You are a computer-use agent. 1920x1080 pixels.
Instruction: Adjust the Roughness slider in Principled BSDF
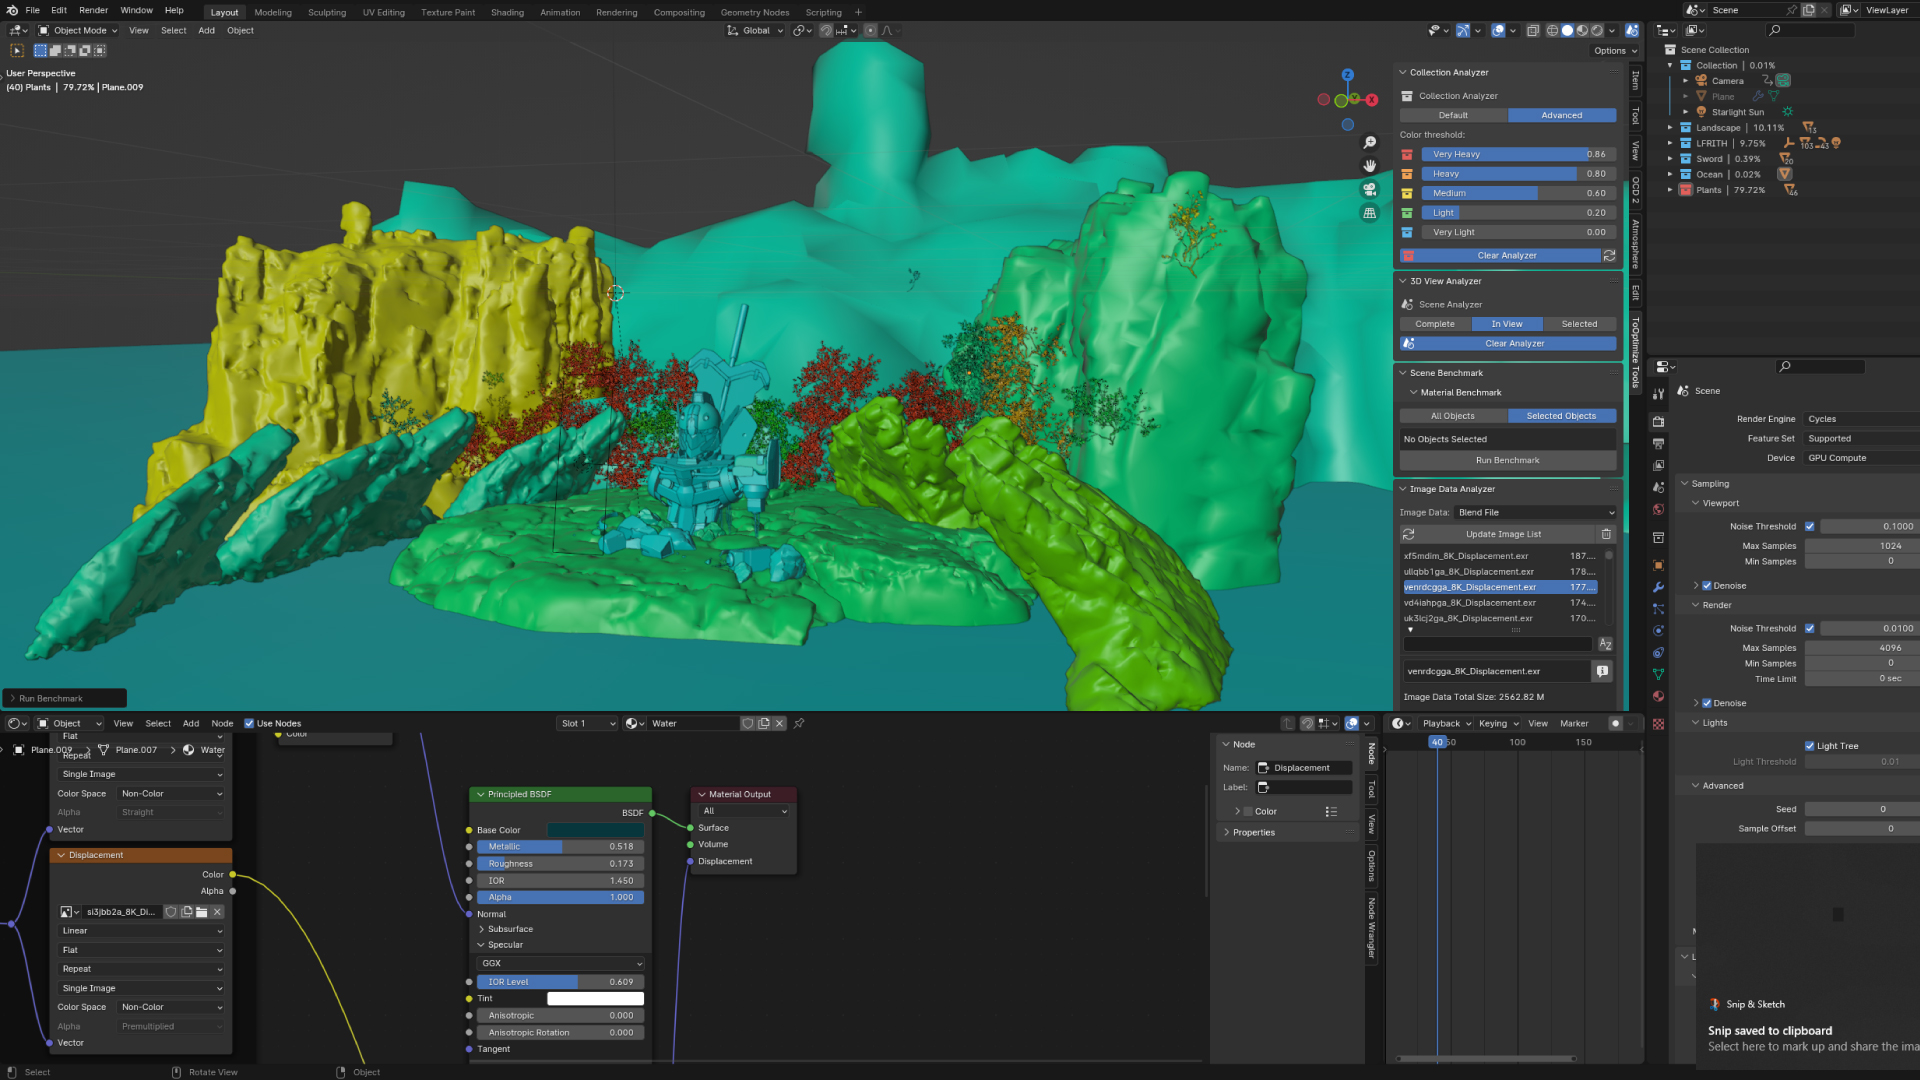click(x=560, y=864)
